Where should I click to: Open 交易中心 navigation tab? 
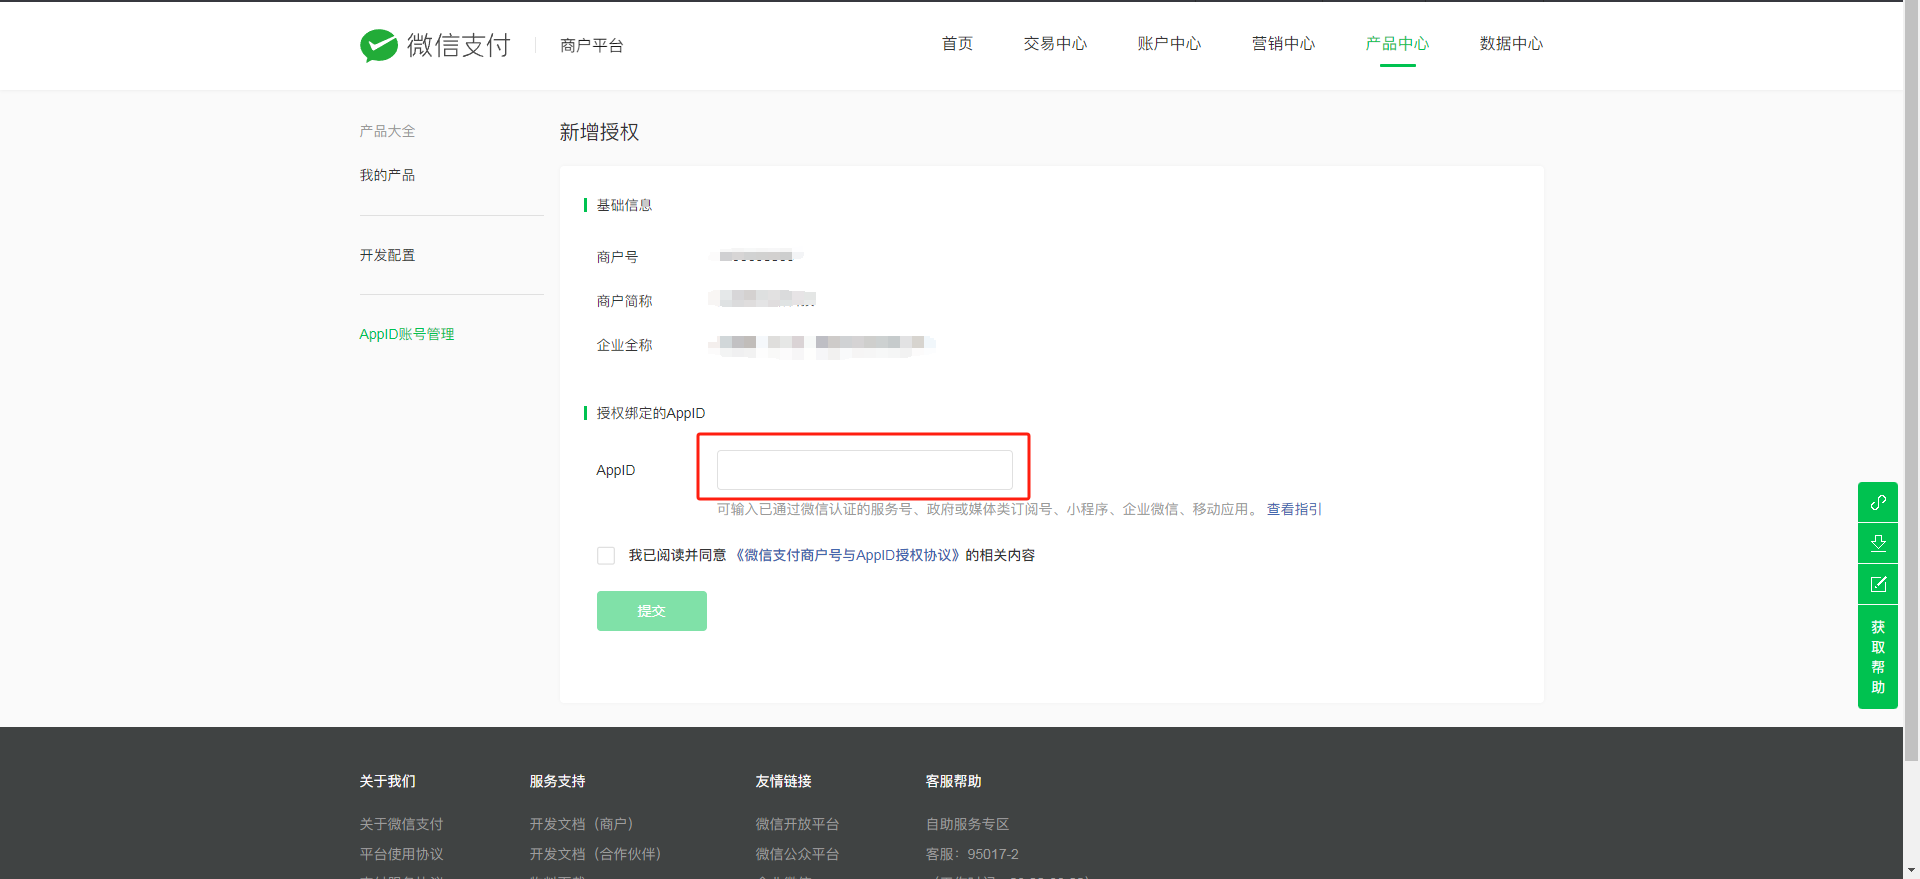pos(1055,44)
